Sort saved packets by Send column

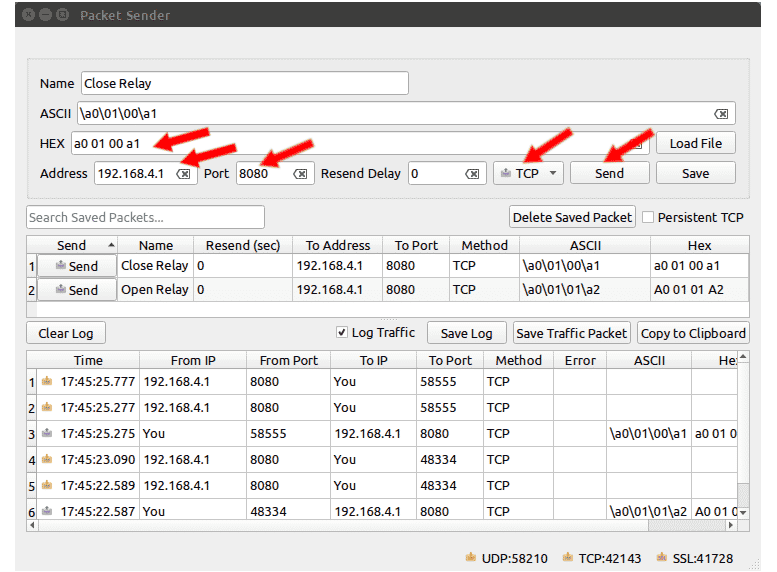(x=72, y=245)
